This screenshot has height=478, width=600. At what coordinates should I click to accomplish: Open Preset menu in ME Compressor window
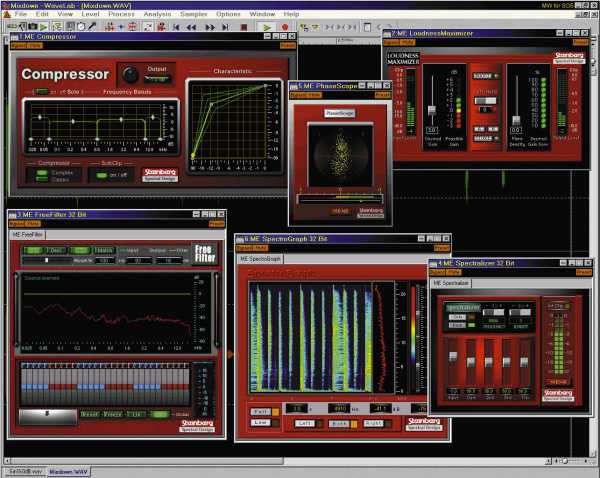288,46
